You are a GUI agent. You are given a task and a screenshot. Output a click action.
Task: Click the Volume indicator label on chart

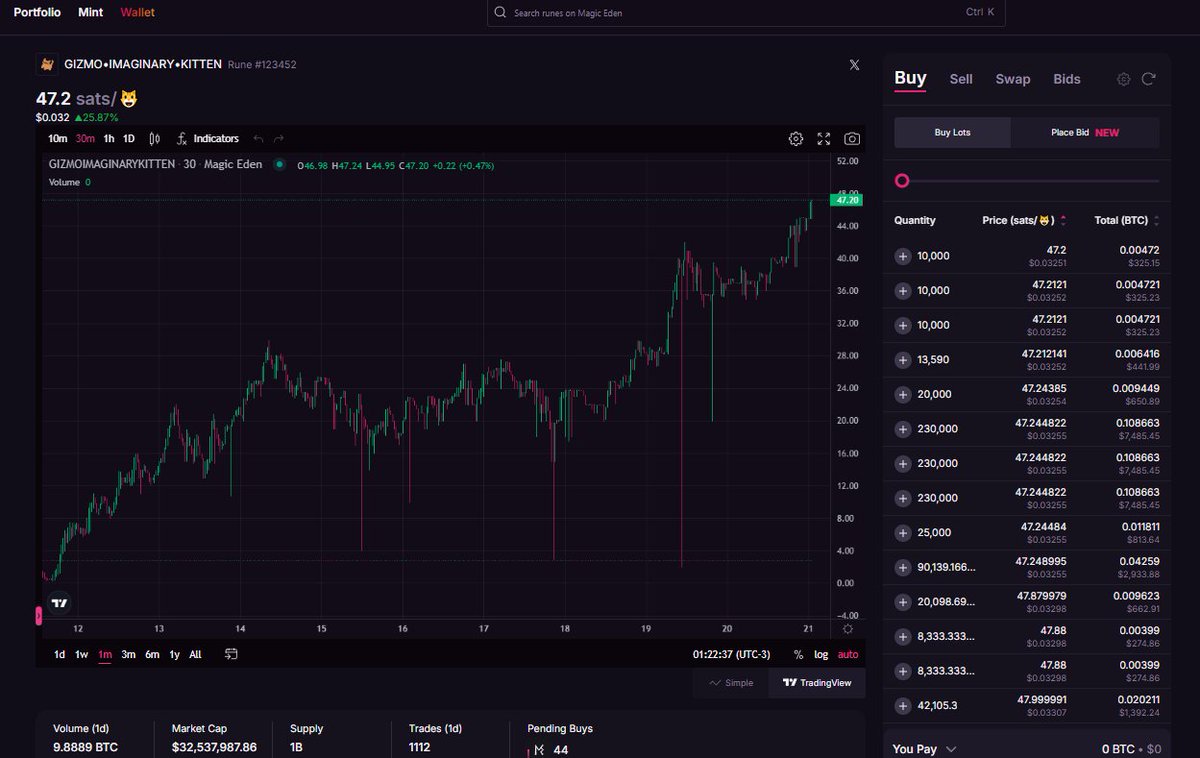65,182
